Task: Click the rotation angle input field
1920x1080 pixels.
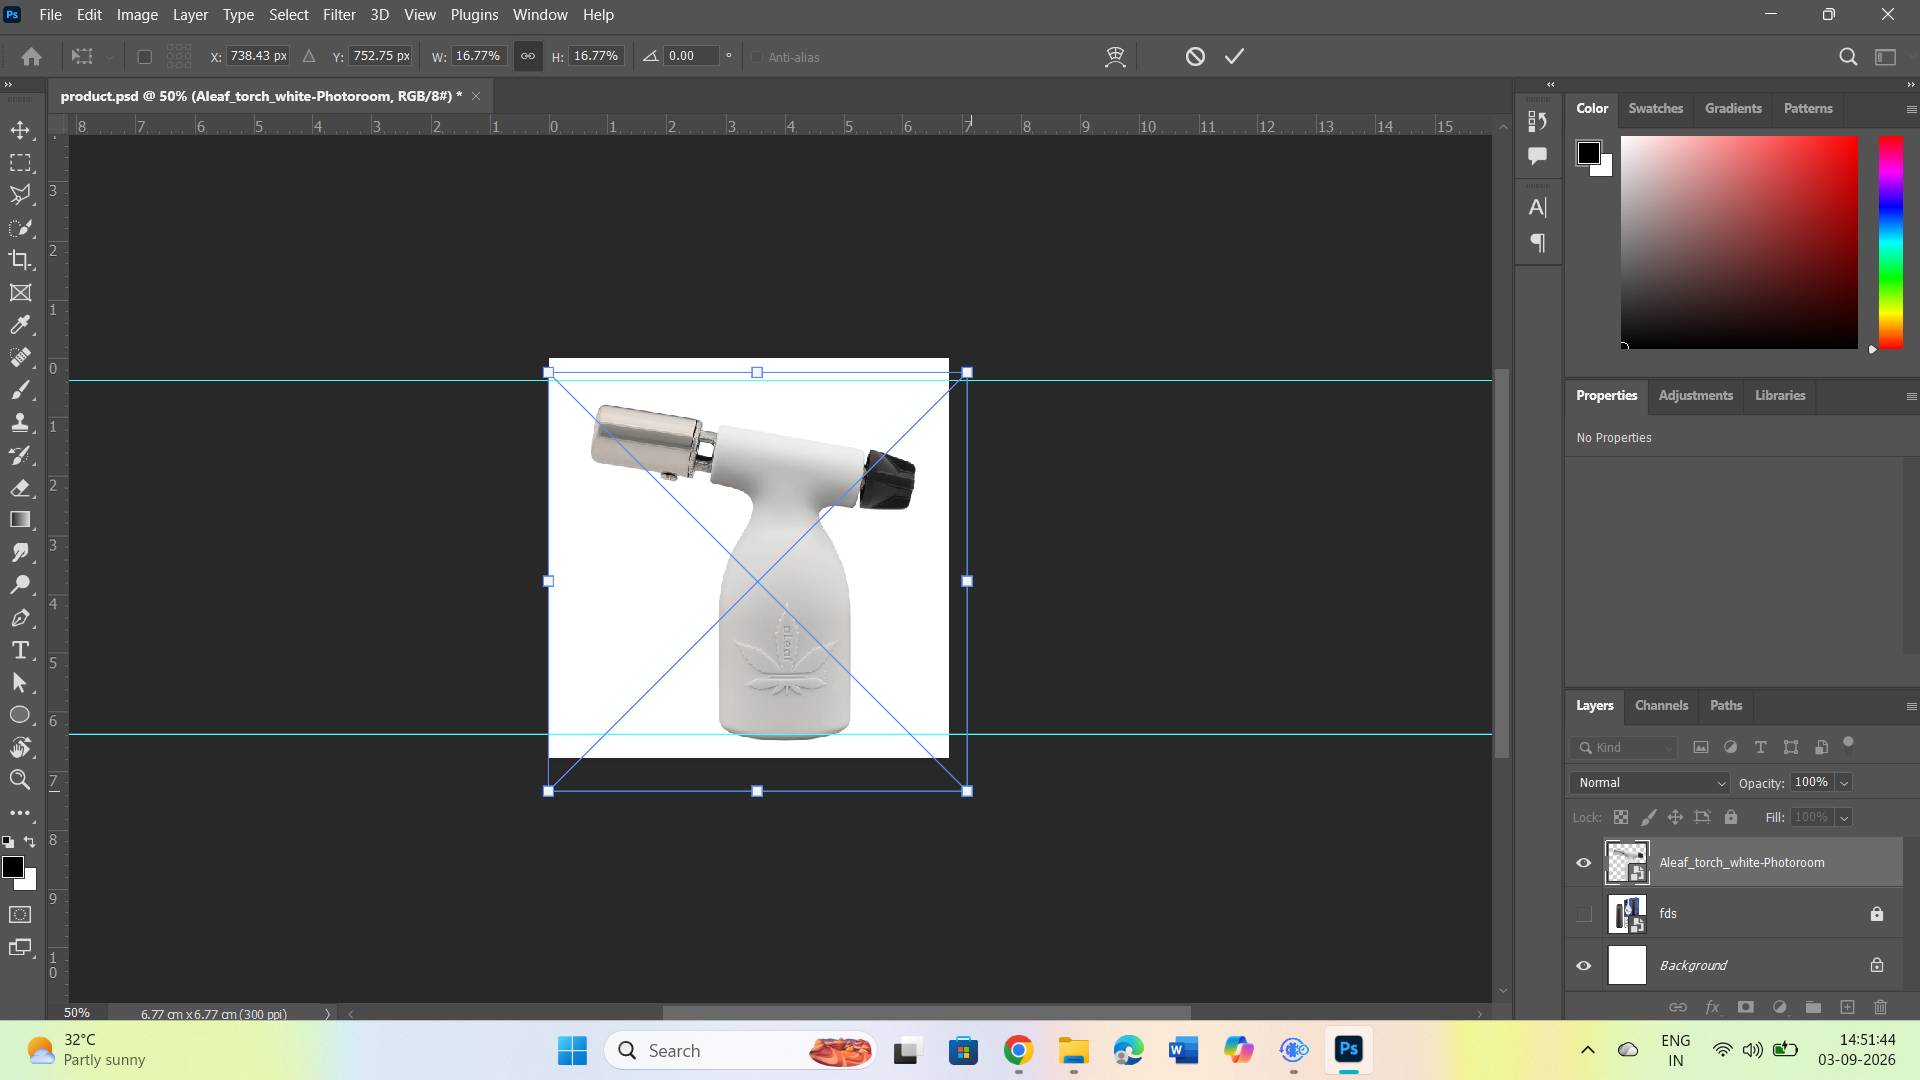Action: point(692,56)
